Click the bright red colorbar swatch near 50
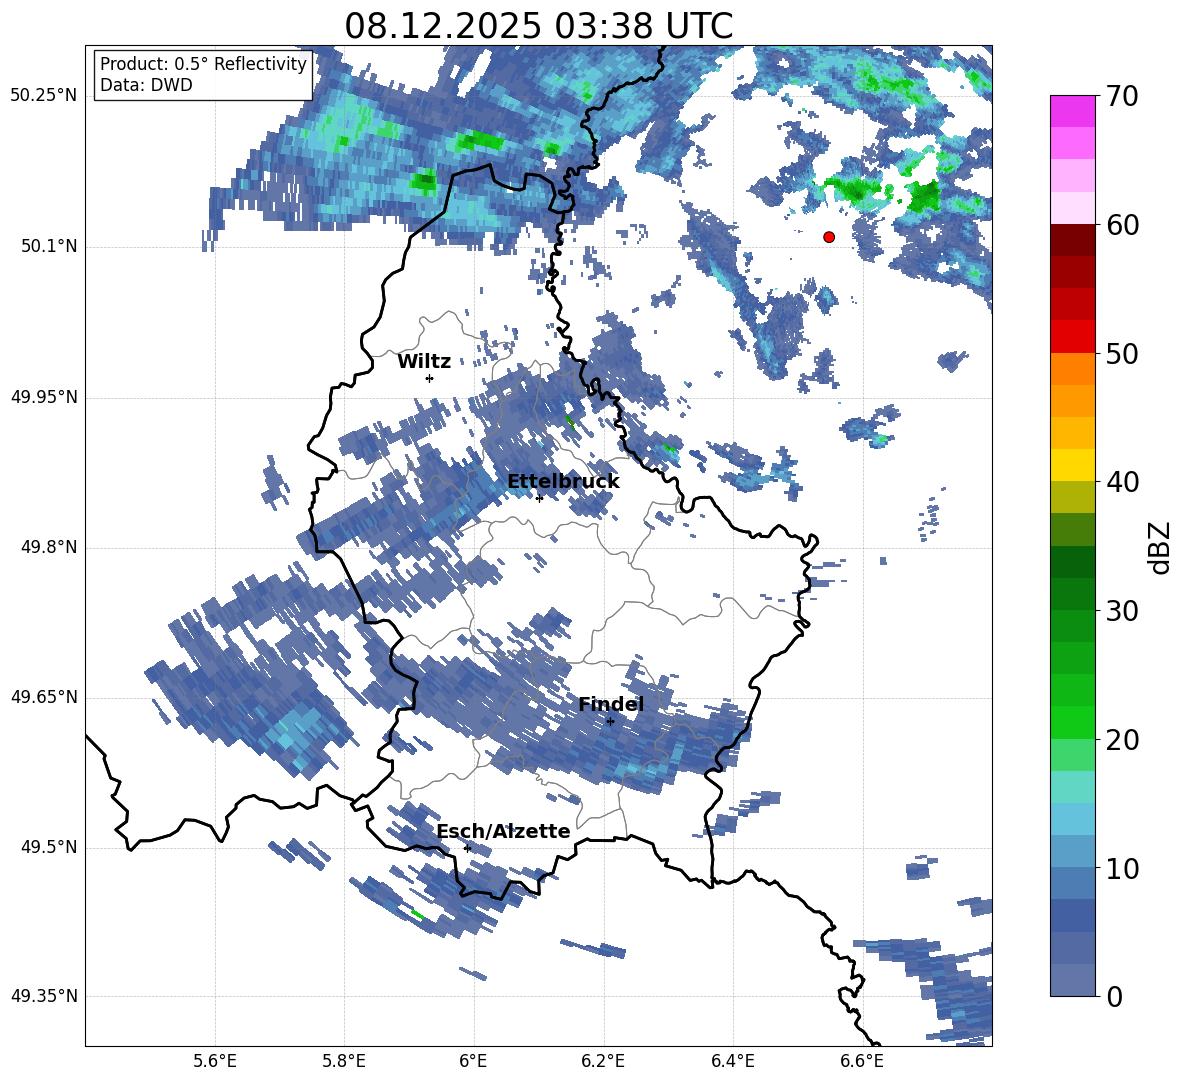The height and width of the screenshot is (1081, 1184). [1072, 337]
